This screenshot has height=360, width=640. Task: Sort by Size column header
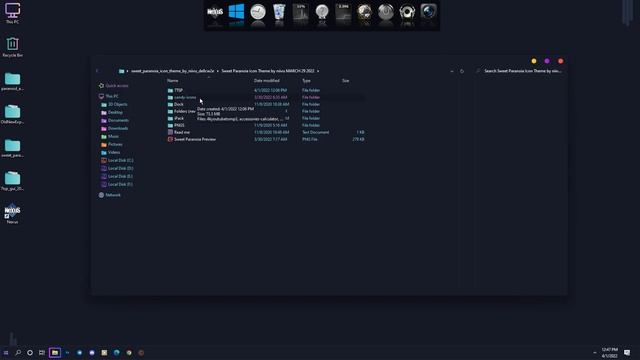(x=345, y=81)
